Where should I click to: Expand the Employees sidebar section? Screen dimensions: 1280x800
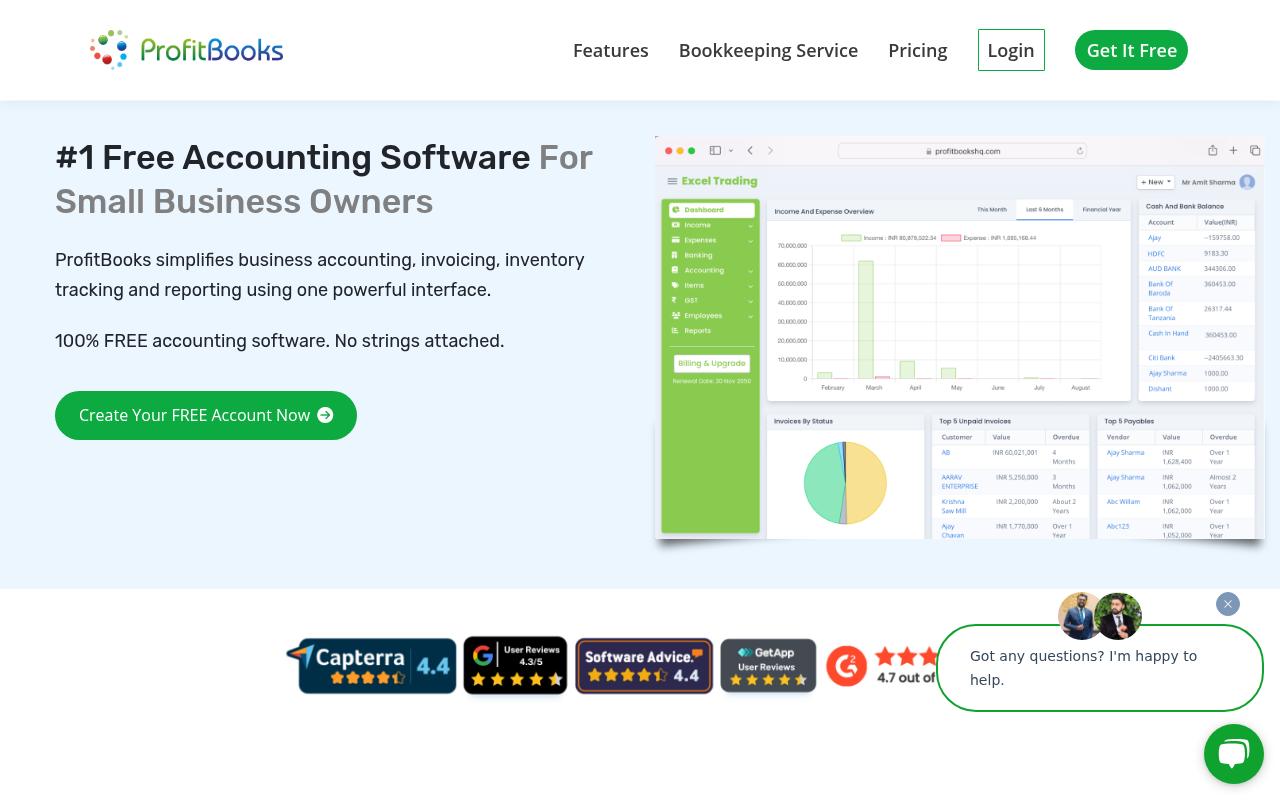(x=711, y=315)
